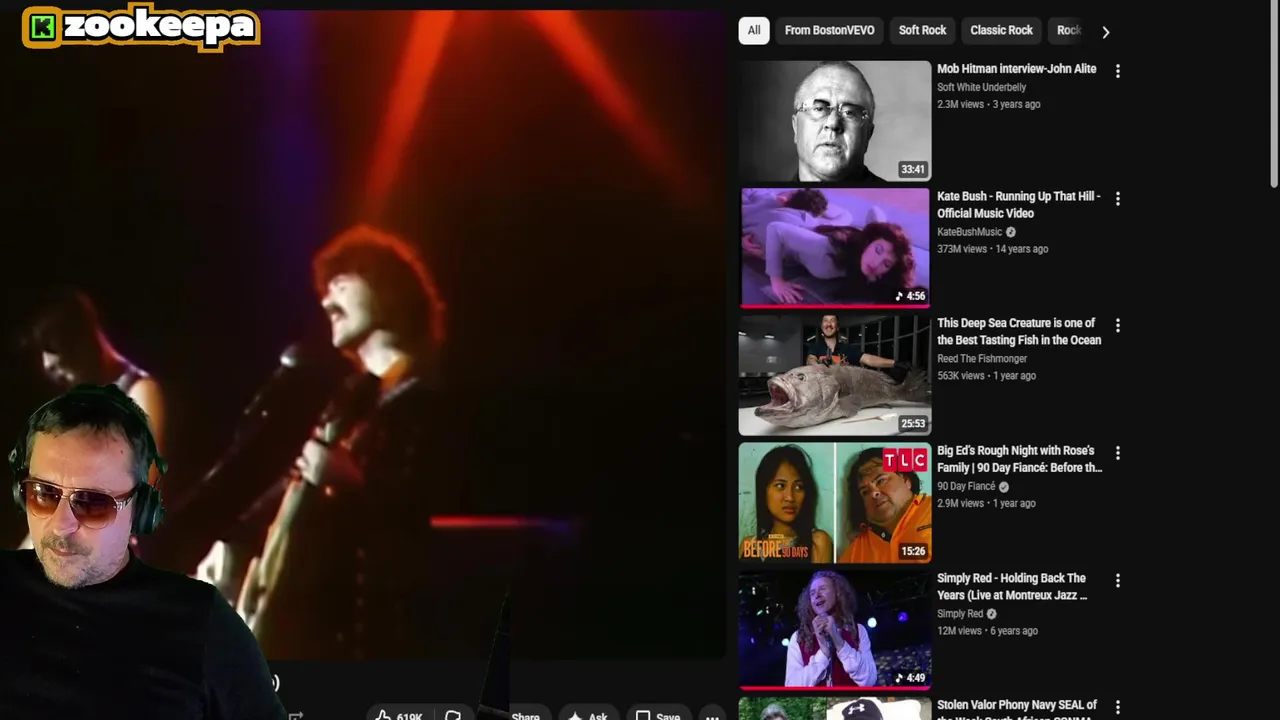Save the video to a playlist
This screenshot has width=1280, height=720.
click(658, 716)
